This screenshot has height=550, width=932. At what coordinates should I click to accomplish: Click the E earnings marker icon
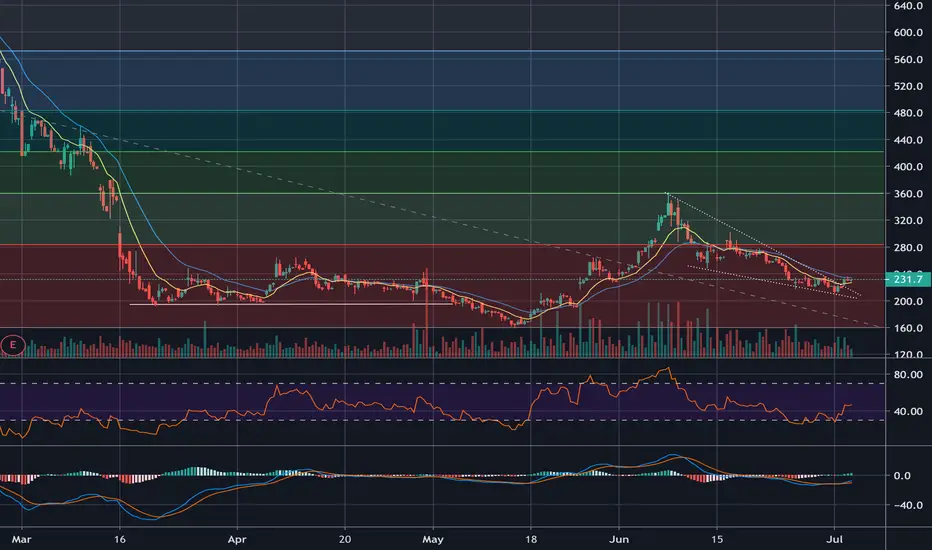click(x=12, y=345)
